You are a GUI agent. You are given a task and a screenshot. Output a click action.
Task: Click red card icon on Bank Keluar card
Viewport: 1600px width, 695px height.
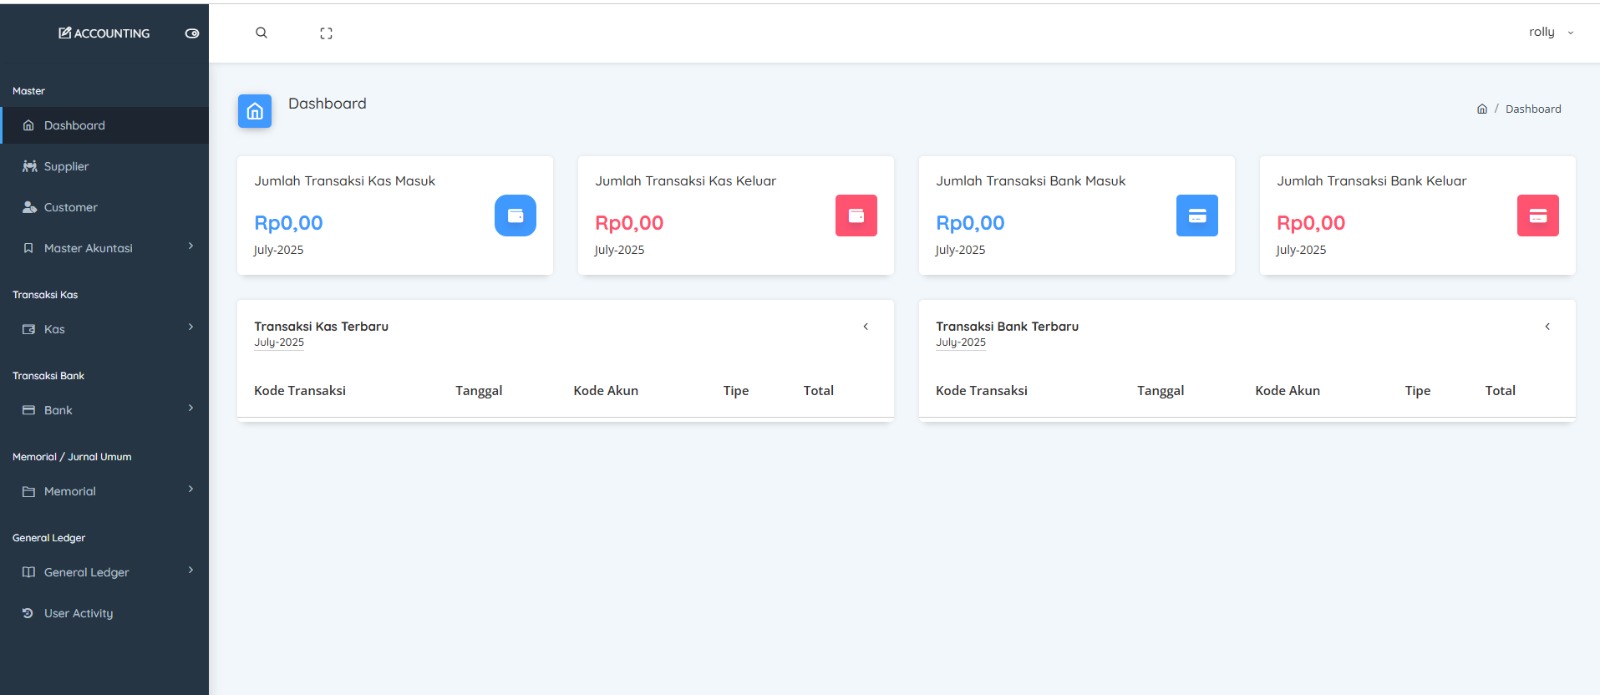1538,215
